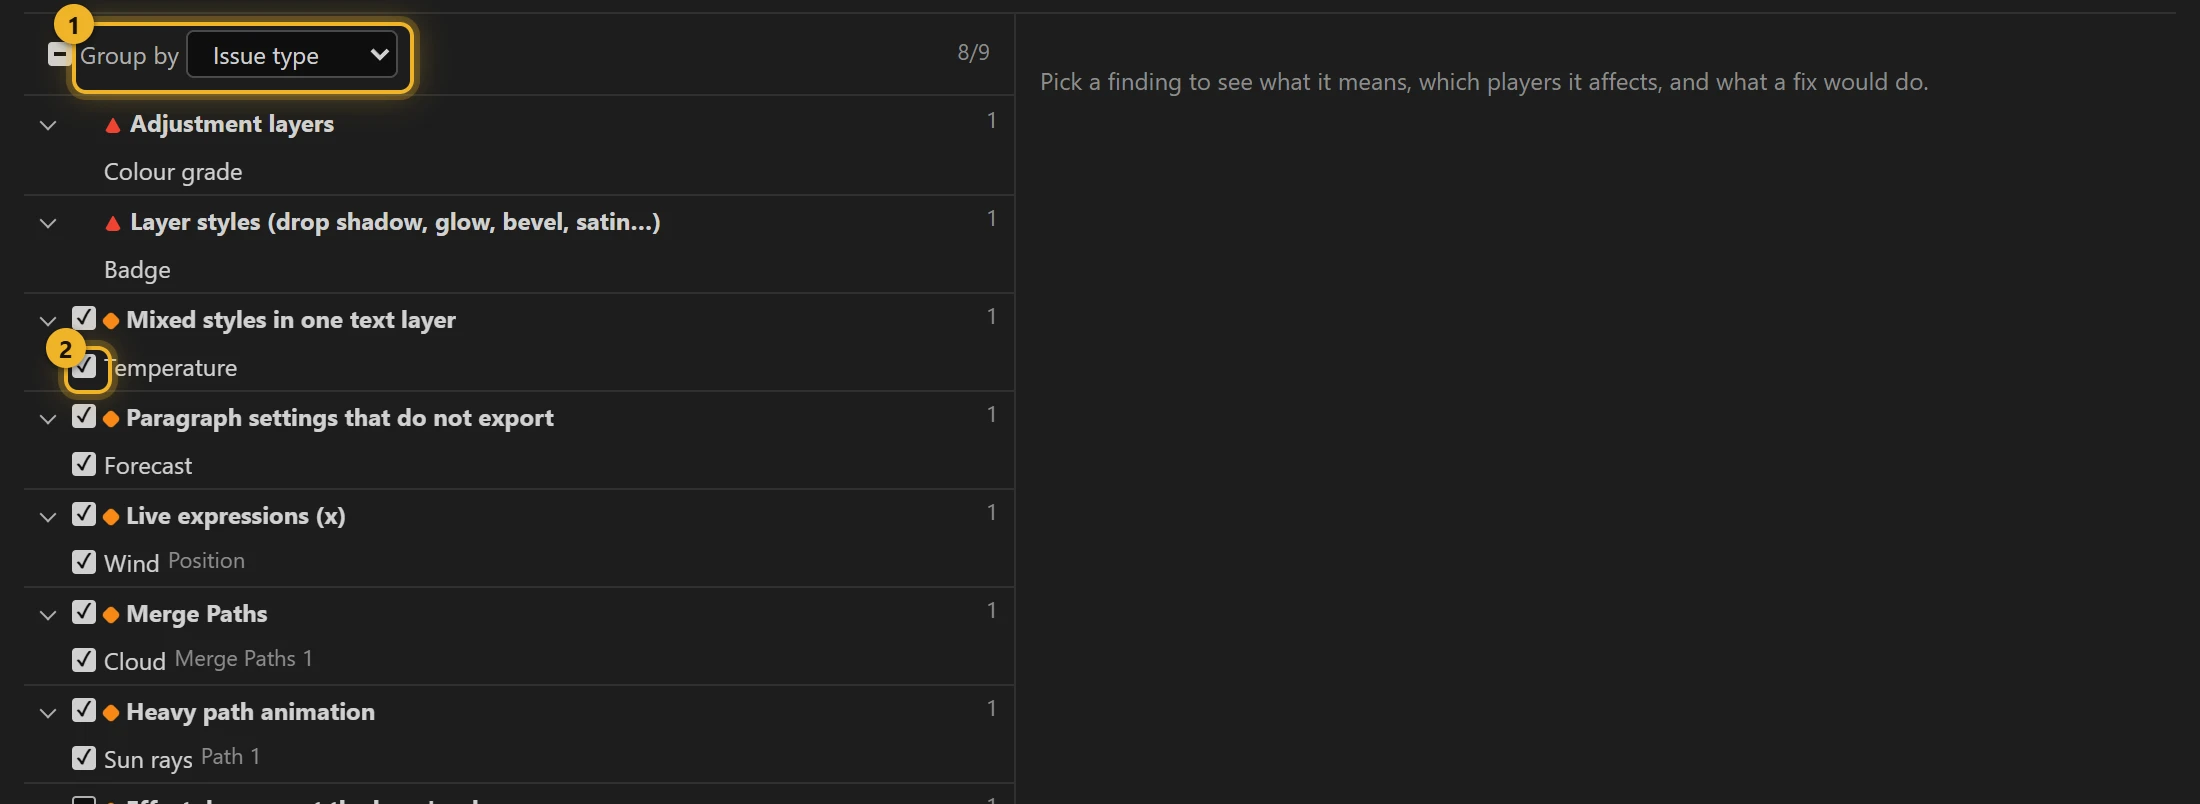Select the Cloud Merge Paths 1 finding
Screen dimensions: 2200x804
(x=519, y=660)
